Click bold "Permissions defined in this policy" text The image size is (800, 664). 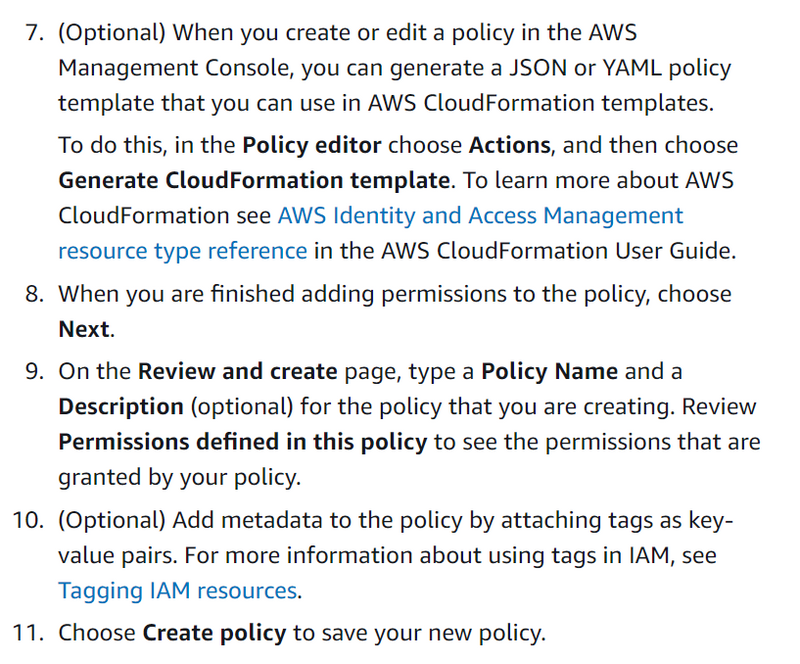pyautogui.click(x=243, y=442)
